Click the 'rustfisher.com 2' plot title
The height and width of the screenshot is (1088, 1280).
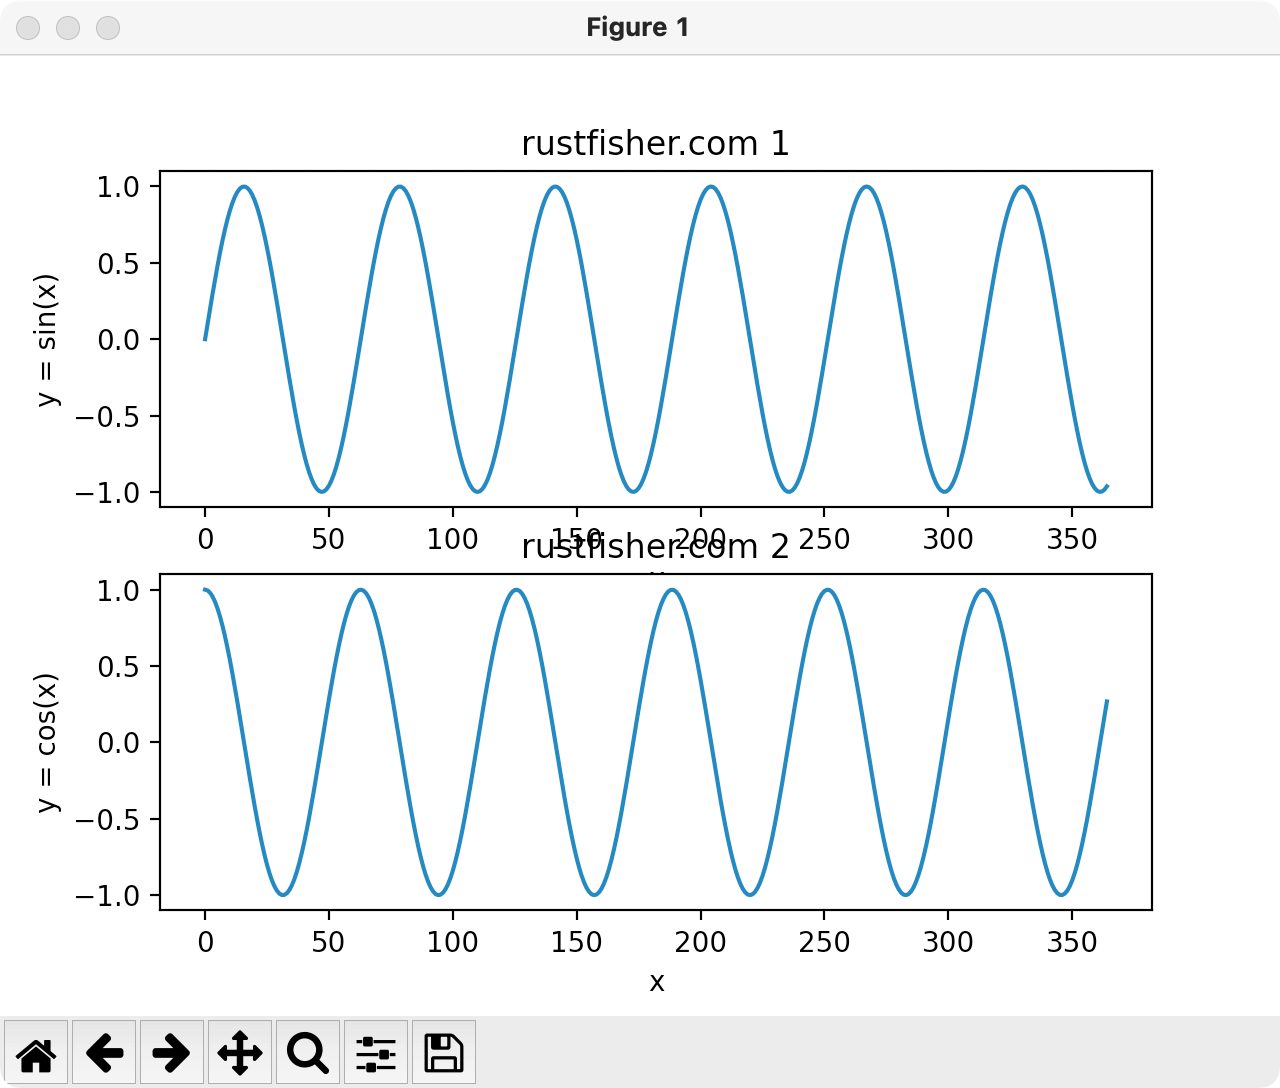click(656, 547)
